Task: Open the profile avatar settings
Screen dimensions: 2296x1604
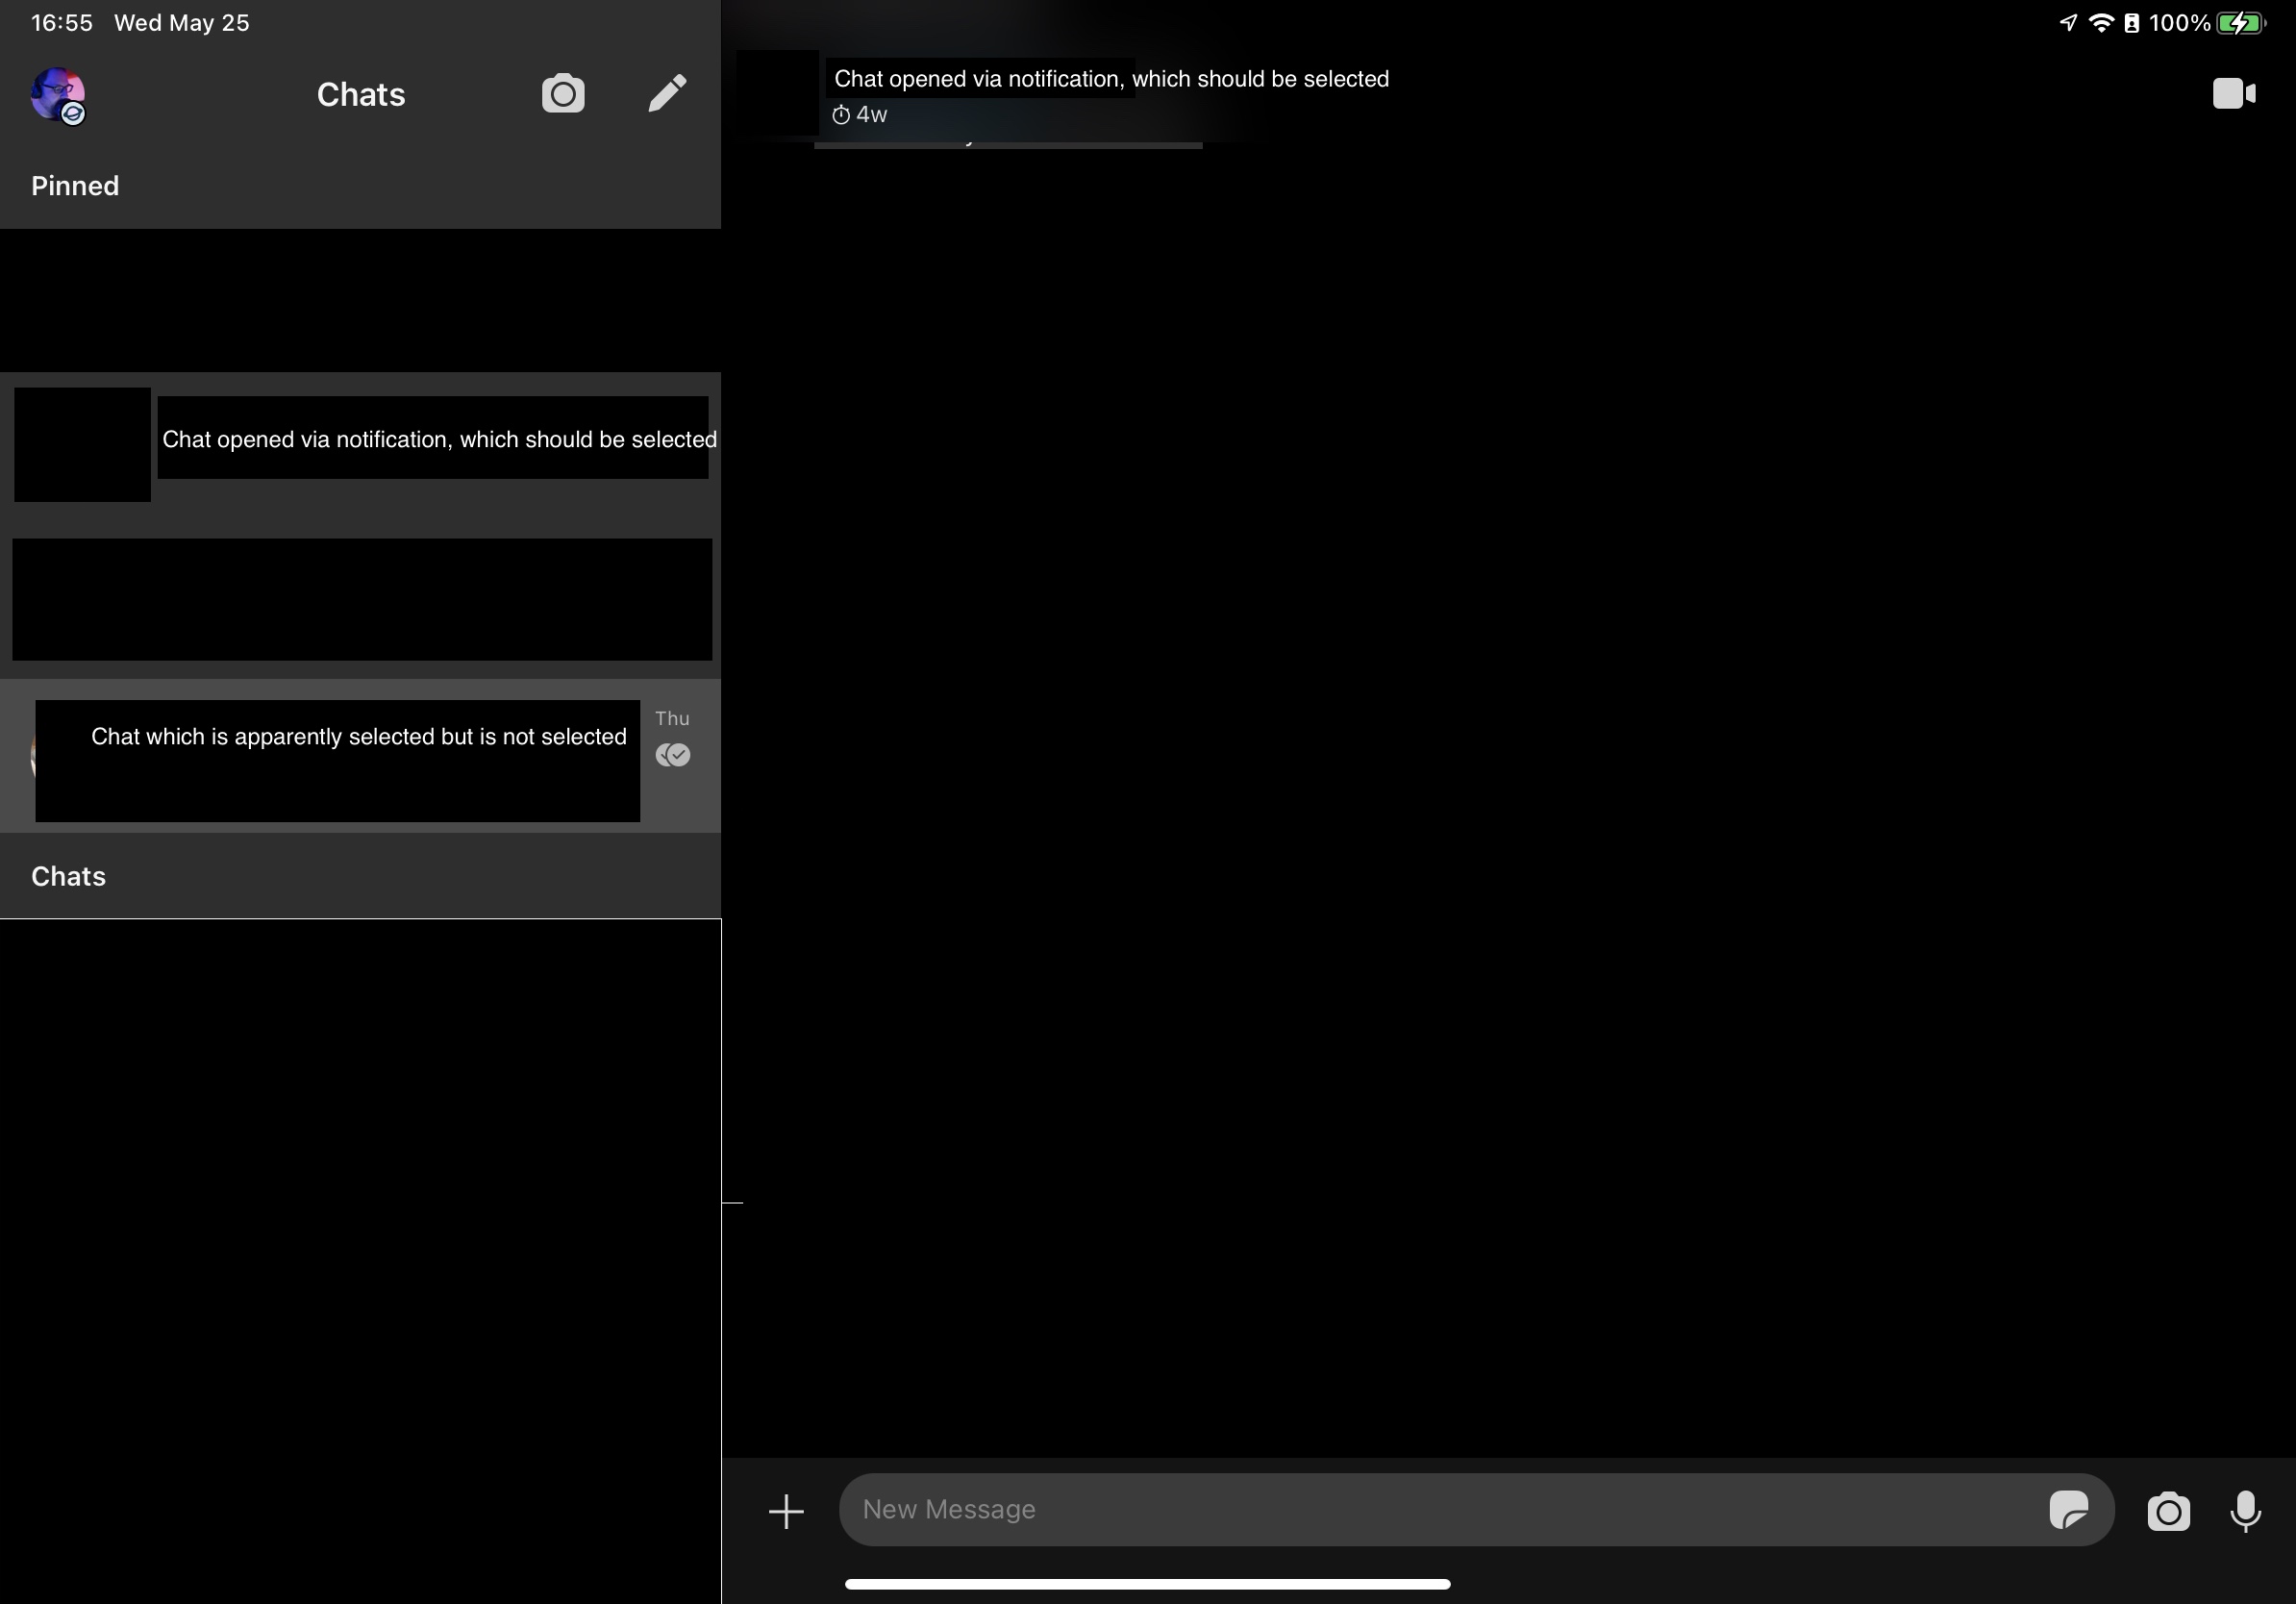Action: [58, 95]
